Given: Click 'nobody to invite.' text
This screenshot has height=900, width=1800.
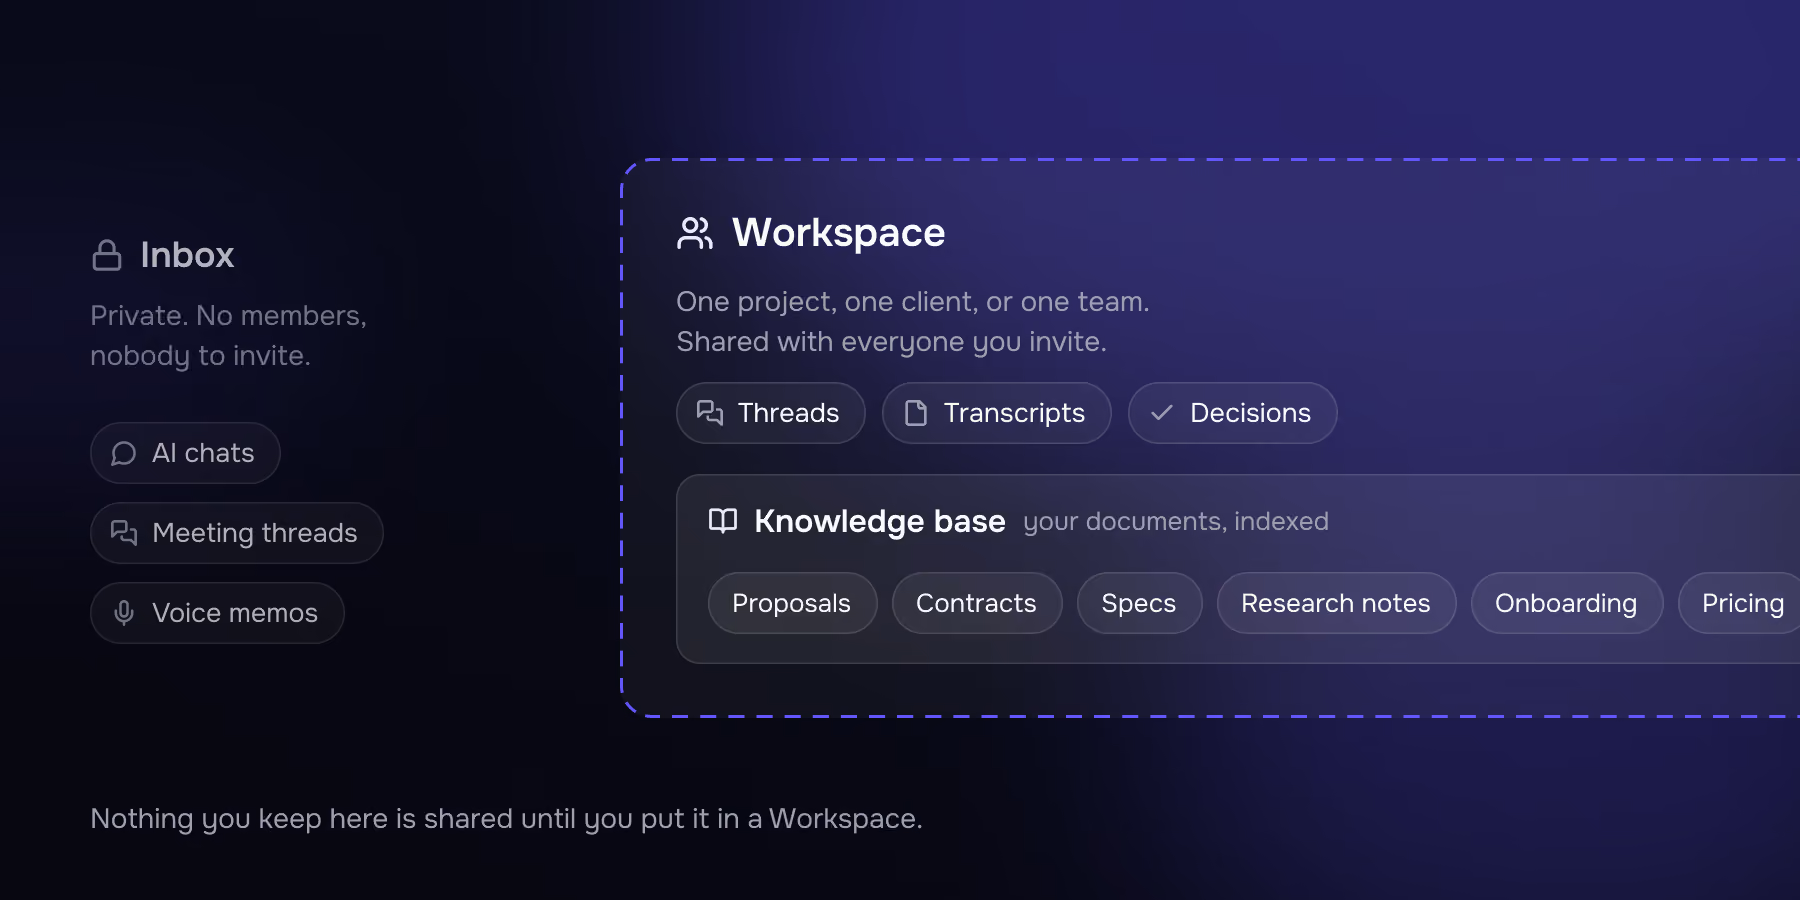Looking at the screenshot, I should click(200, 356).
